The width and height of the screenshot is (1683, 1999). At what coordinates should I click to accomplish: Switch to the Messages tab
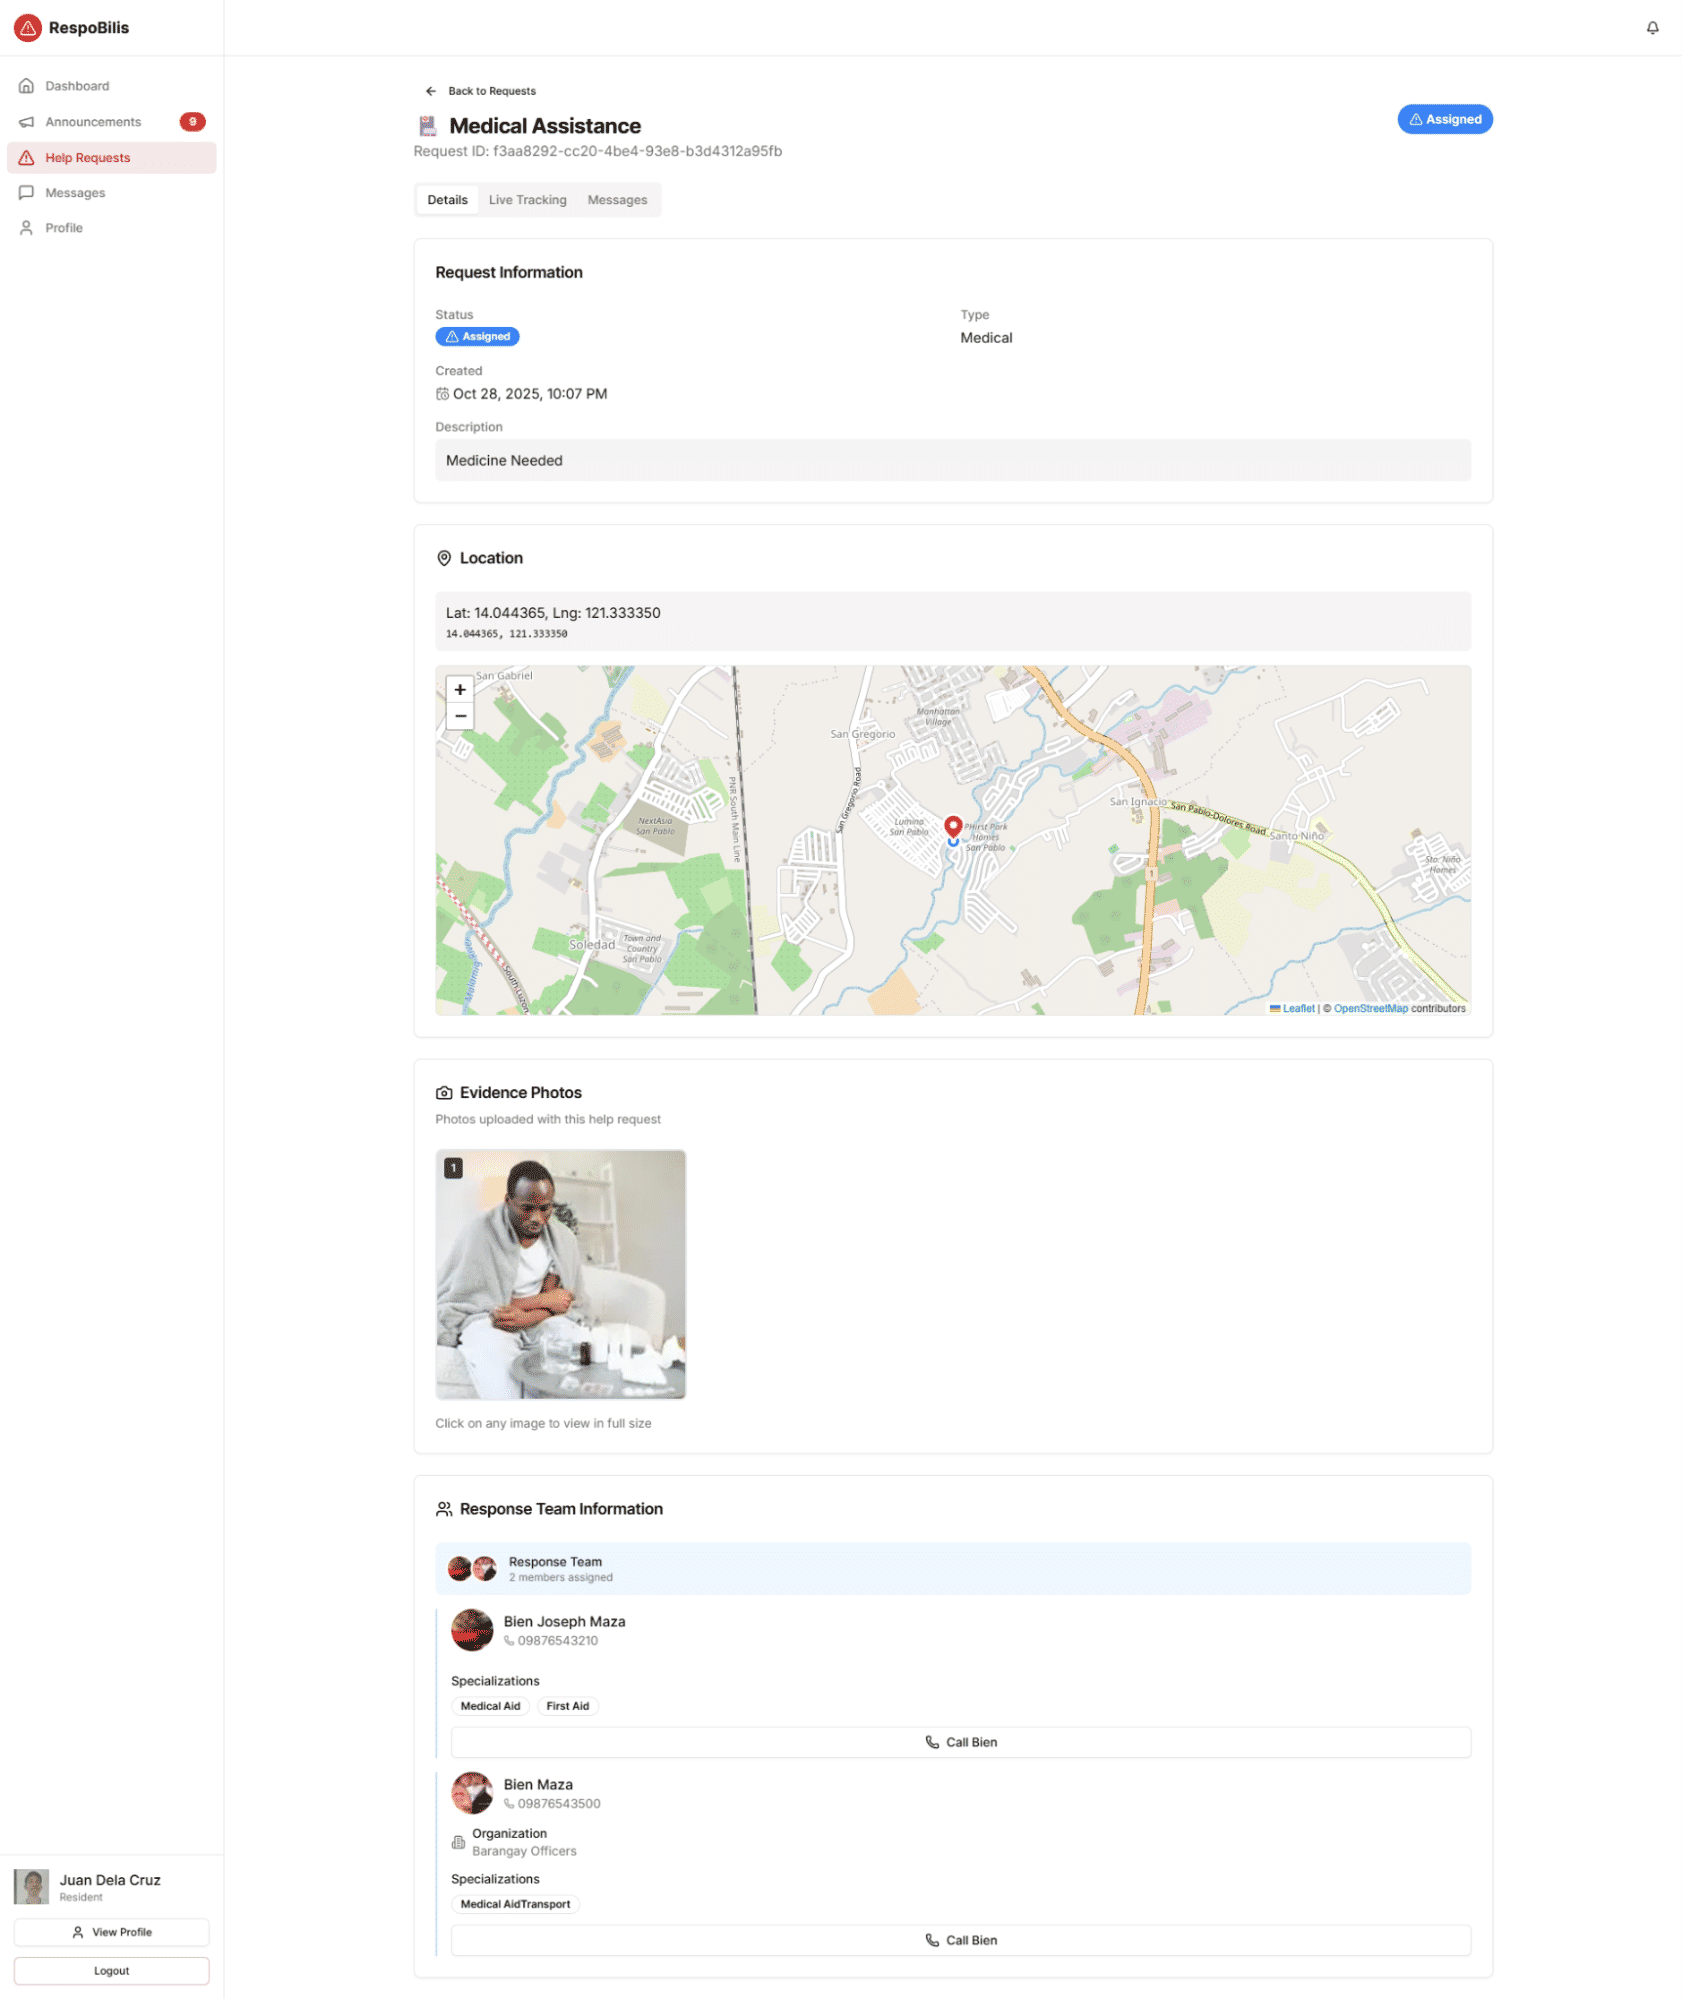(x=617, y=200)
